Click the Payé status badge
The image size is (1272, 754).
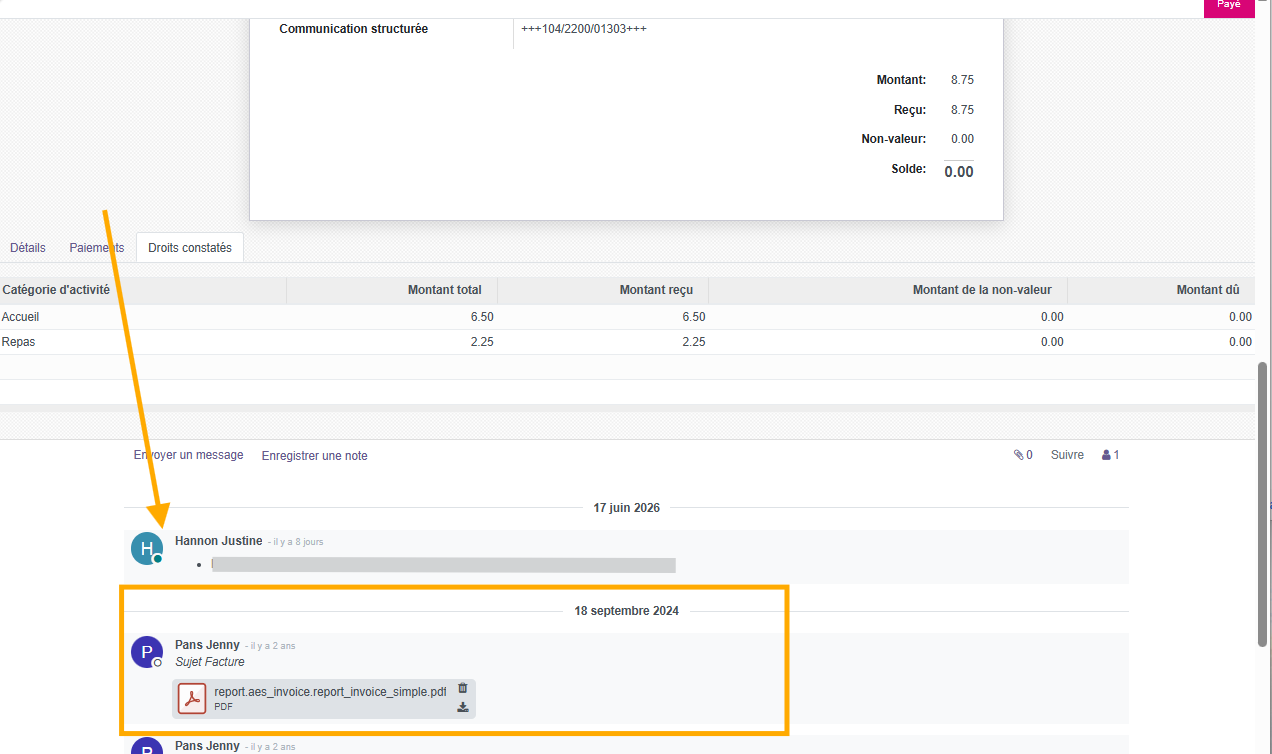[1229, 7]
